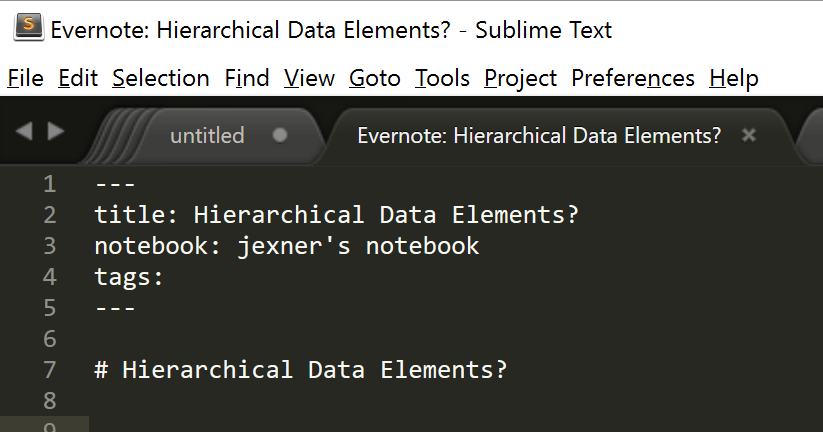This screenshot has width=823, height=432.
Task: Open the File menu
Action: click(25, 78)
